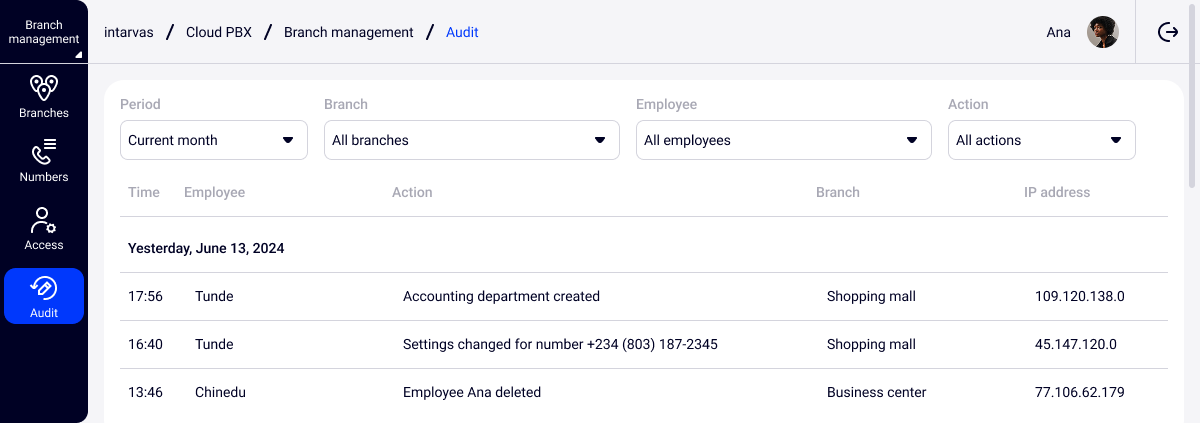Click the user name Ana in header
The height and width of the screenshot is (423, 1200).
[1058, 32]
